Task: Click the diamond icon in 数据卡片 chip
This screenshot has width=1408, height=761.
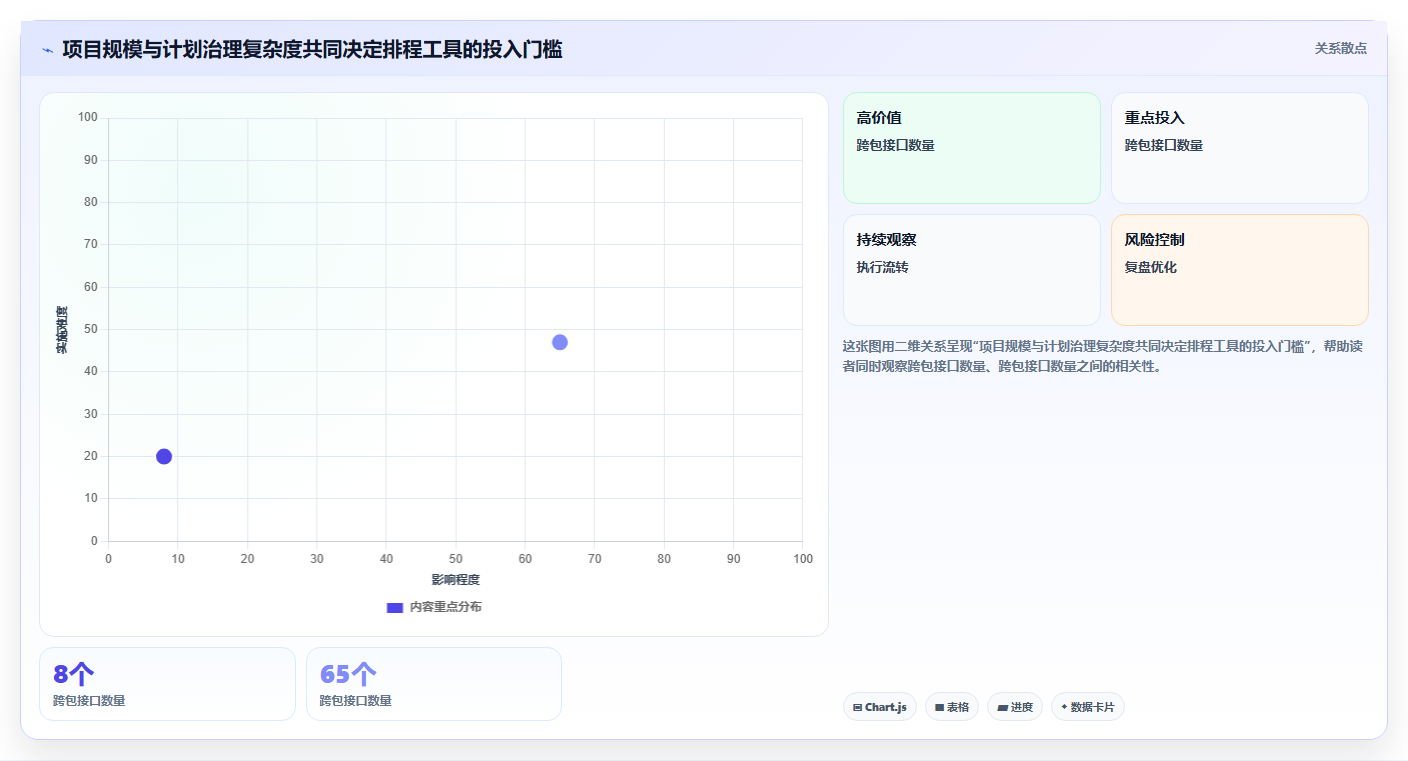Action: (1064, 707)
